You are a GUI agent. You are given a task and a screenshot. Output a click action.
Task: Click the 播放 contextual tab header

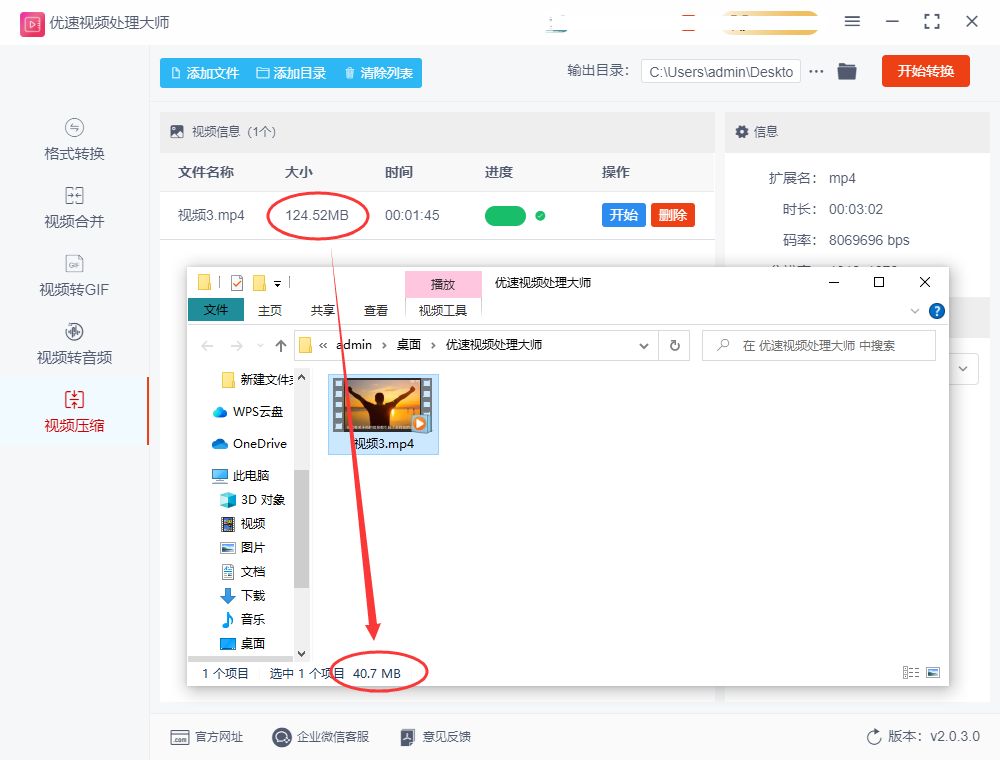[x=443, y=284]
